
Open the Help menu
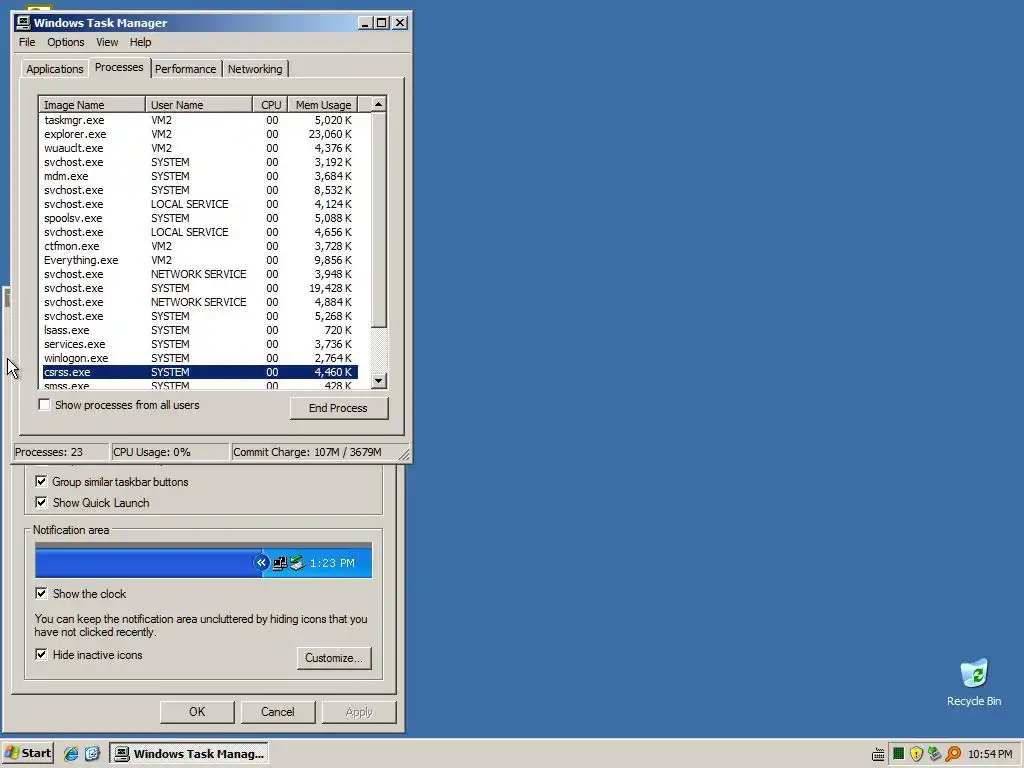coord(140,42)
